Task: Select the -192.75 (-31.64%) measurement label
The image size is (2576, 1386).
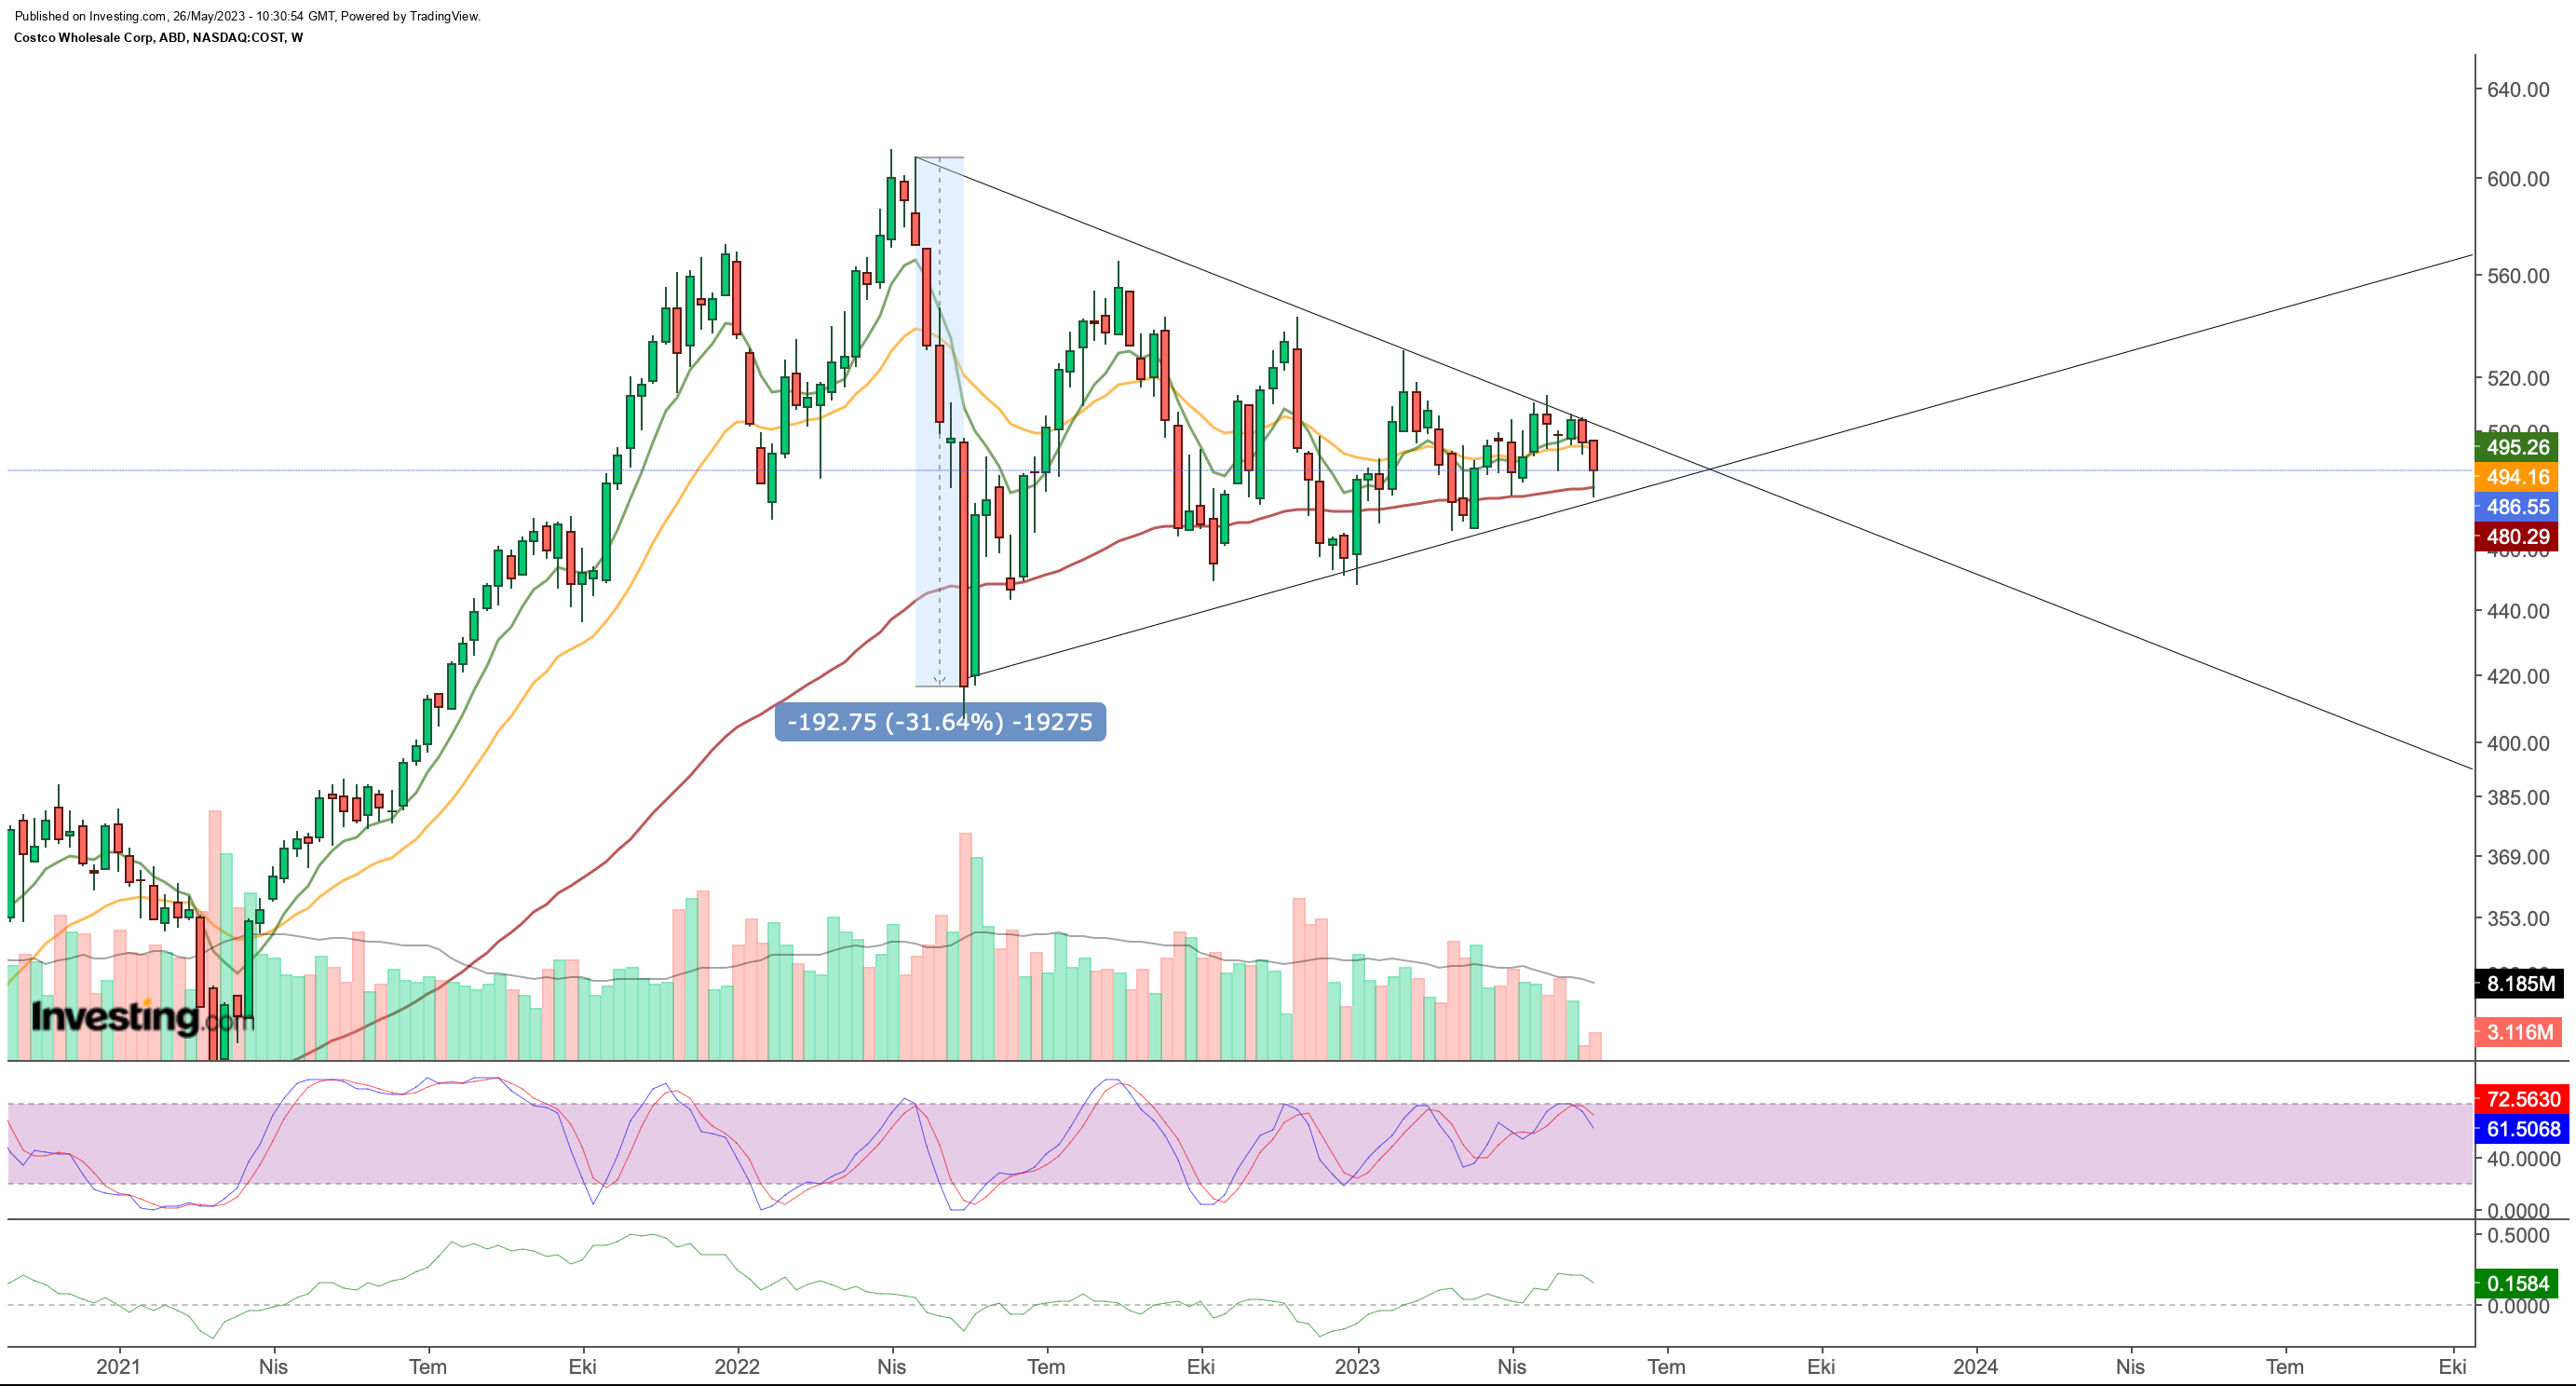Action: [x=940, y=722]
